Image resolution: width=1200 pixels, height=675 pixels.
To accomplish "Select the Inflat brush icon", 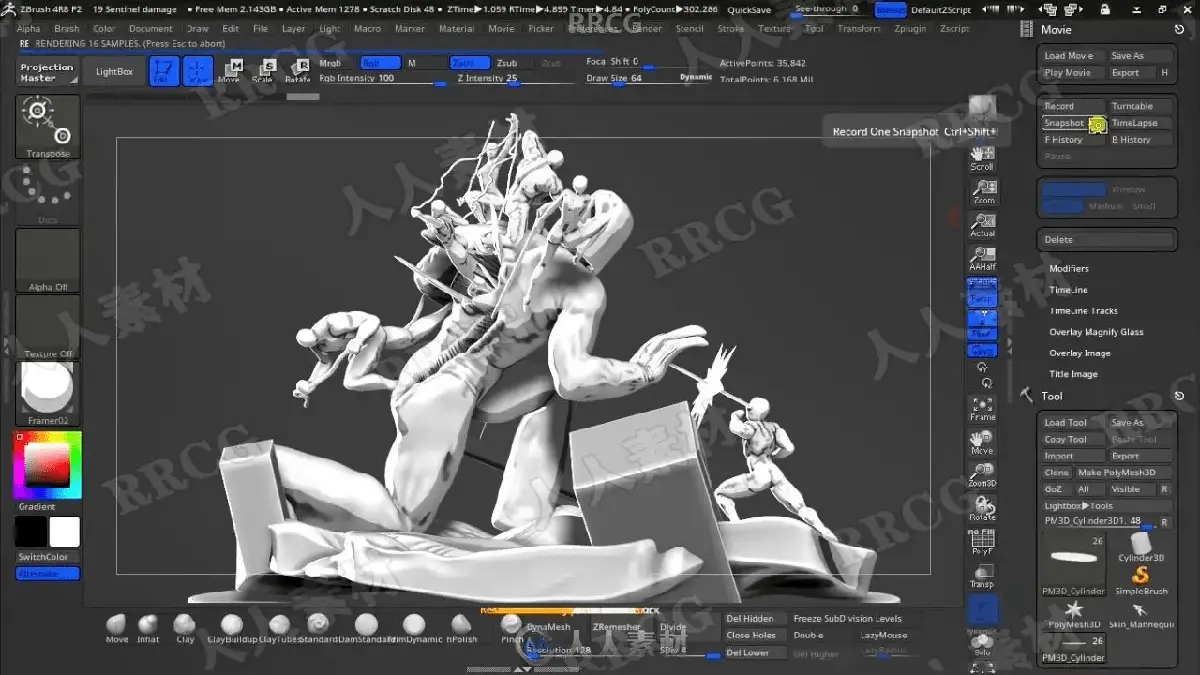I will pos(148,627).
